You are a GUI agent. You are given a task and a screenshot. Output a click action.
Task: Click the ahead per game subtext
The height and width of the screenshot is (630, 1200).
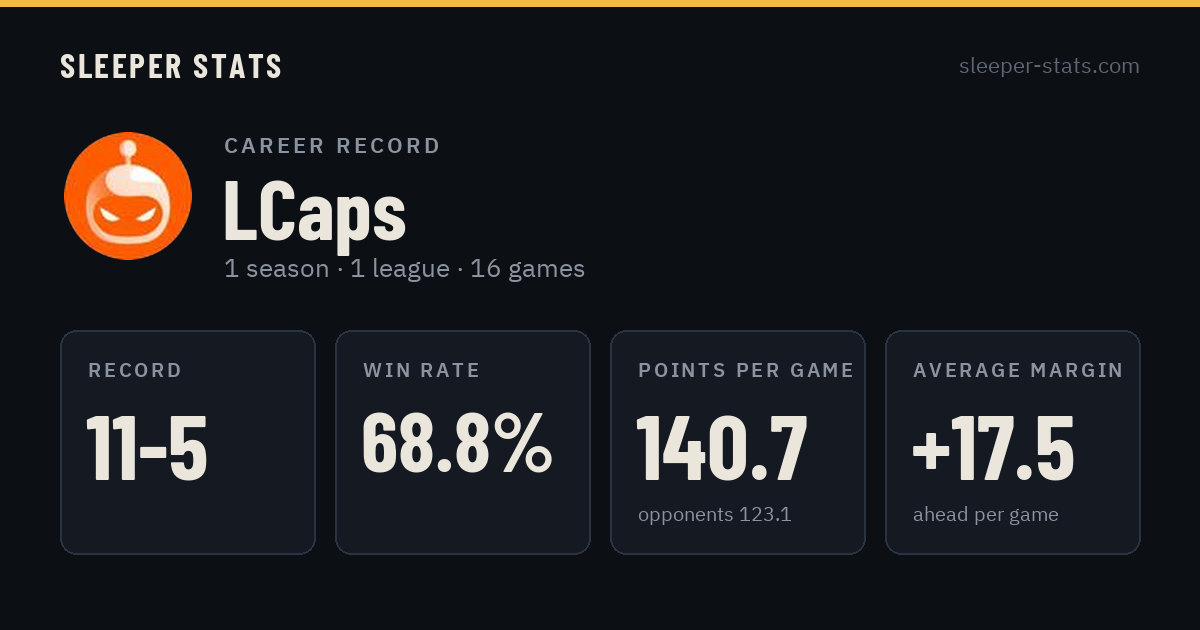pos(985,515)
